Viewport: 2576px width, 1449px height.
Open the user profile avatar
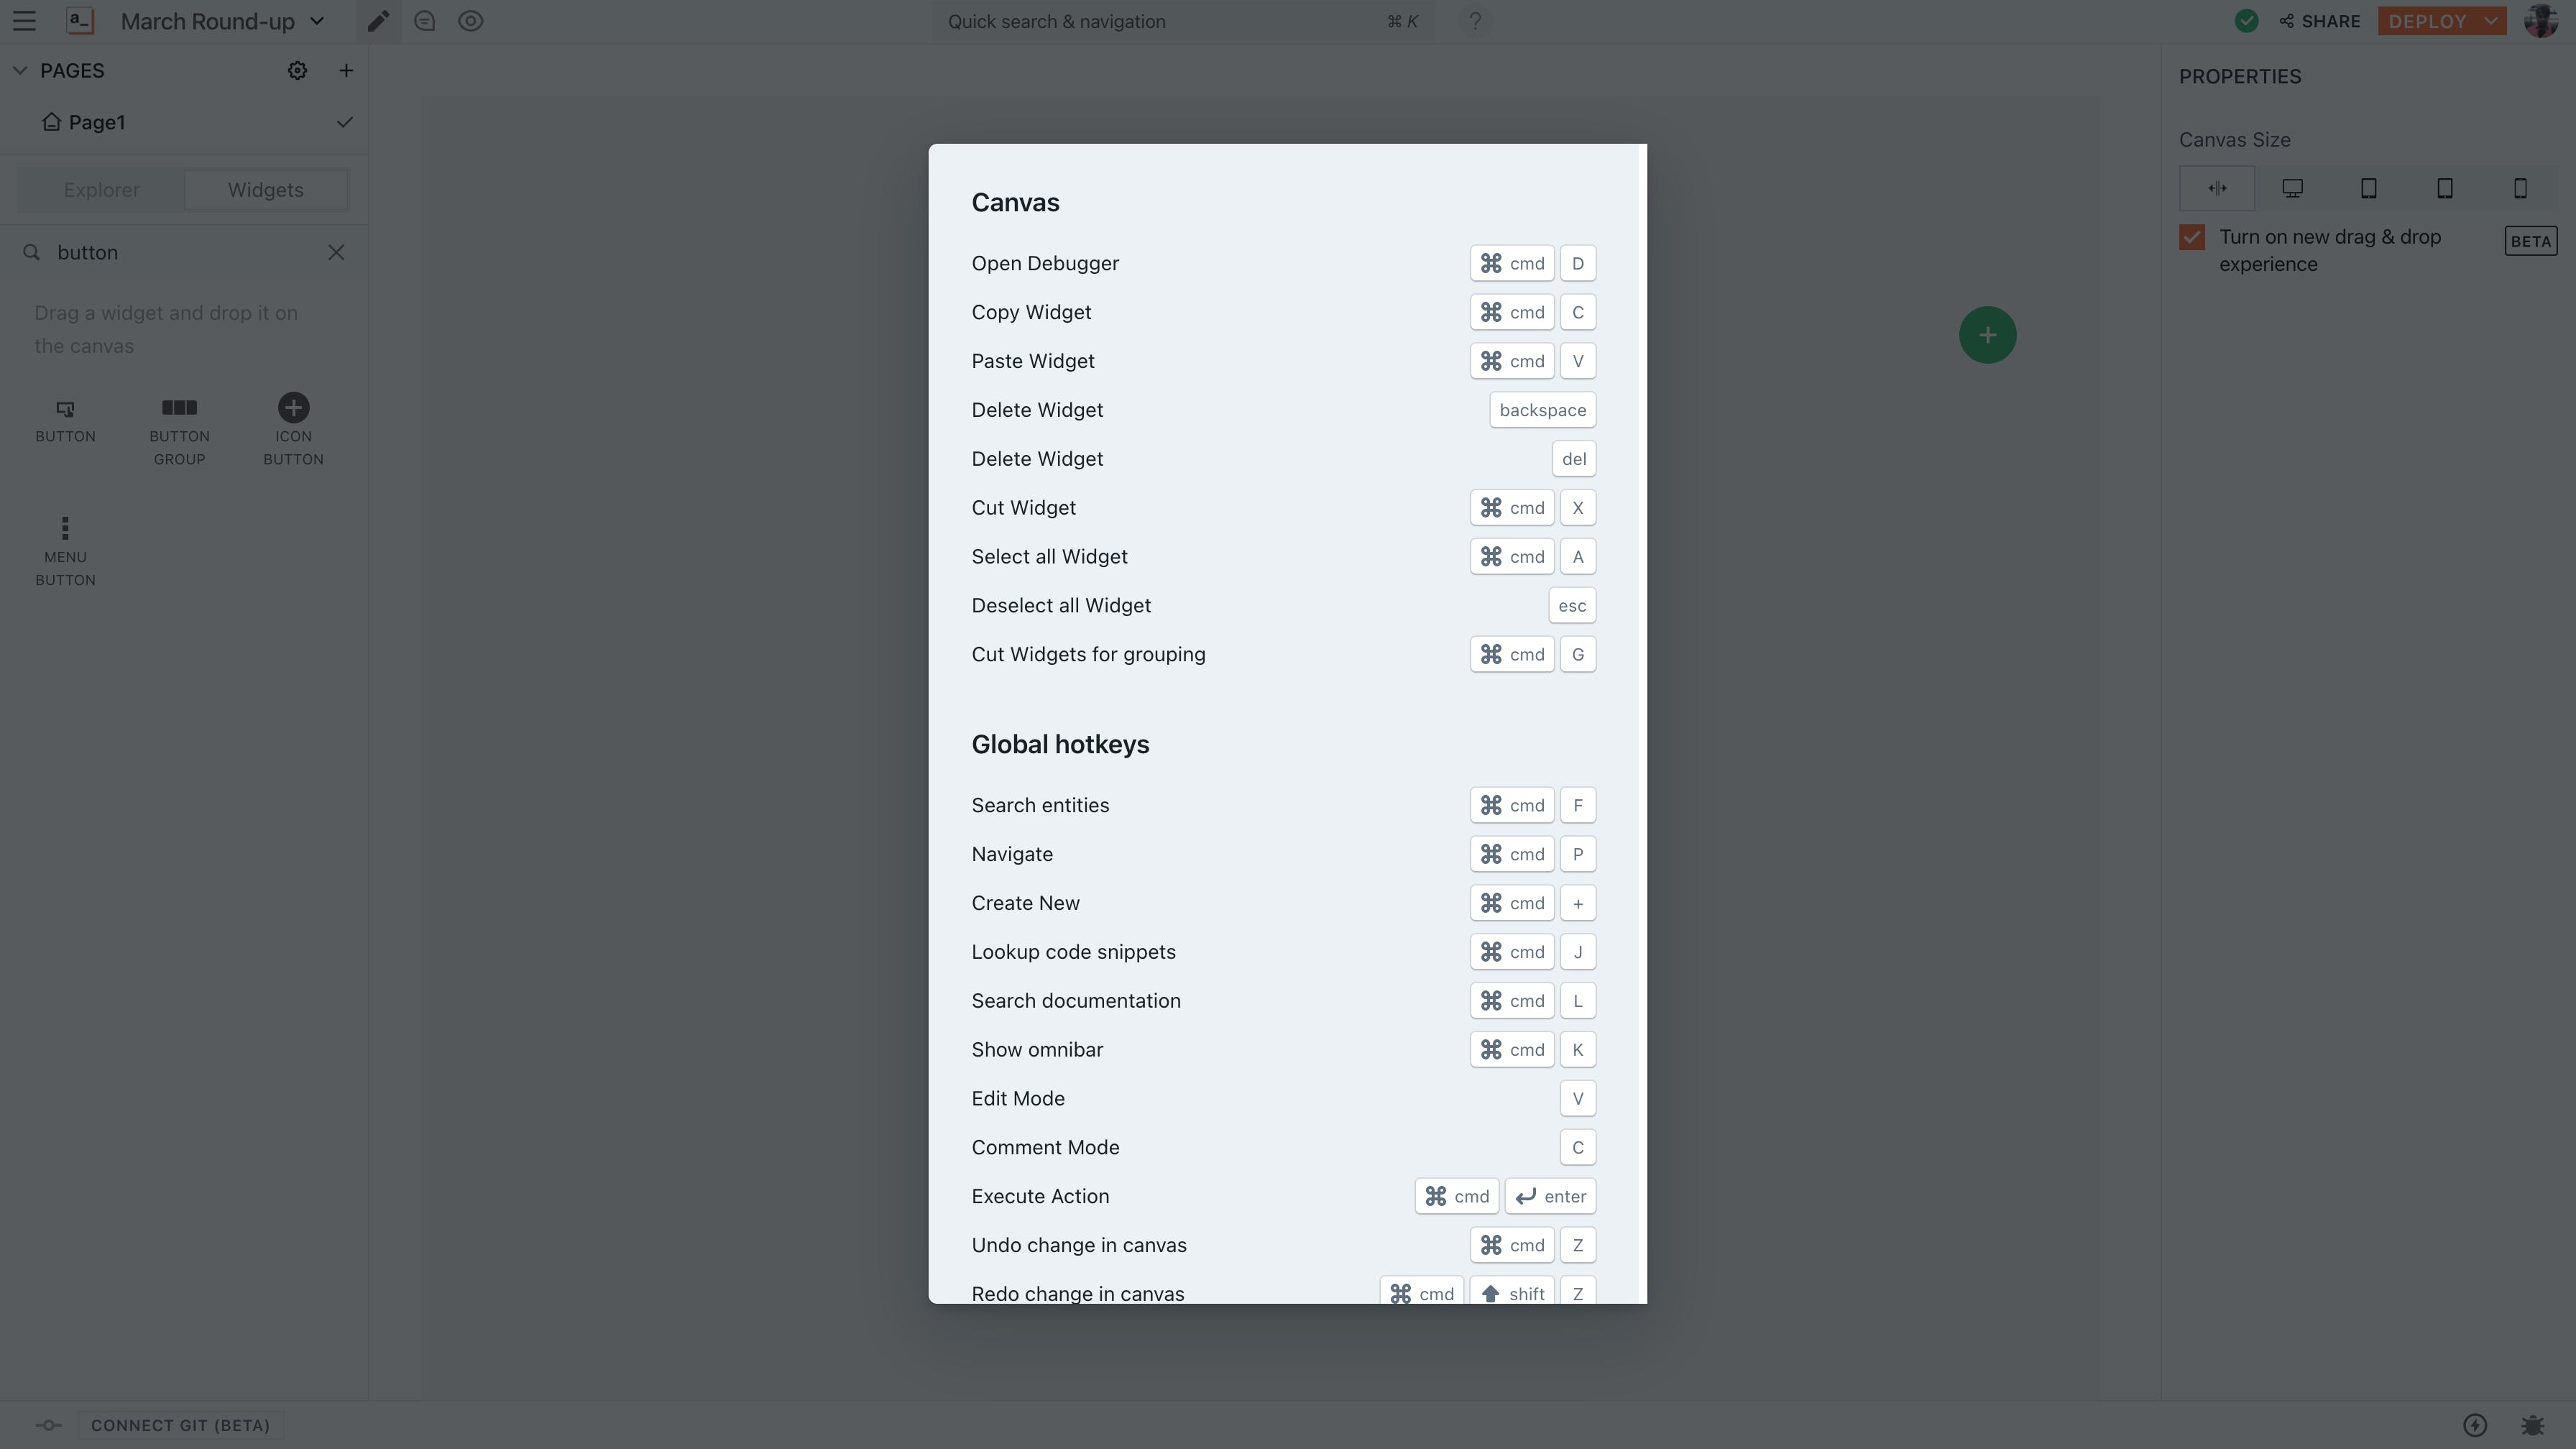click(2541, 21)
